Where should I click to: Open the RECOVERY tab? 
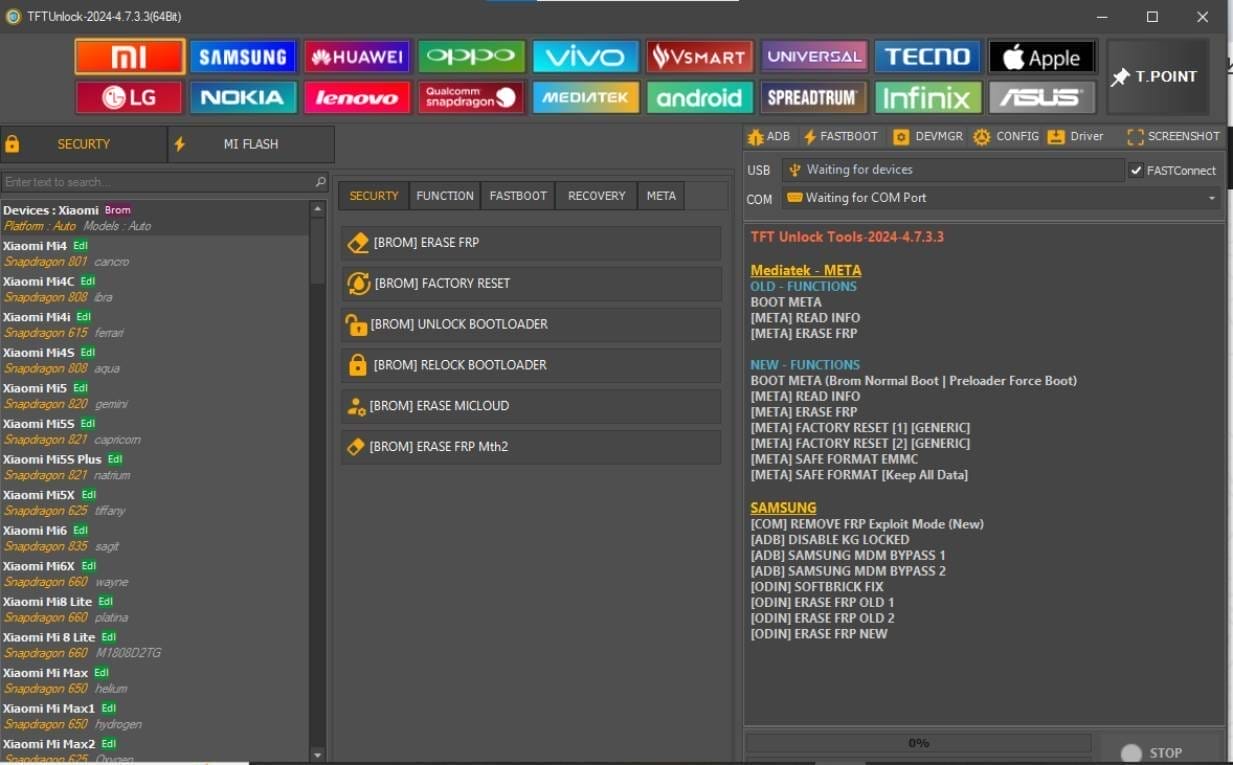click(595, 195)
